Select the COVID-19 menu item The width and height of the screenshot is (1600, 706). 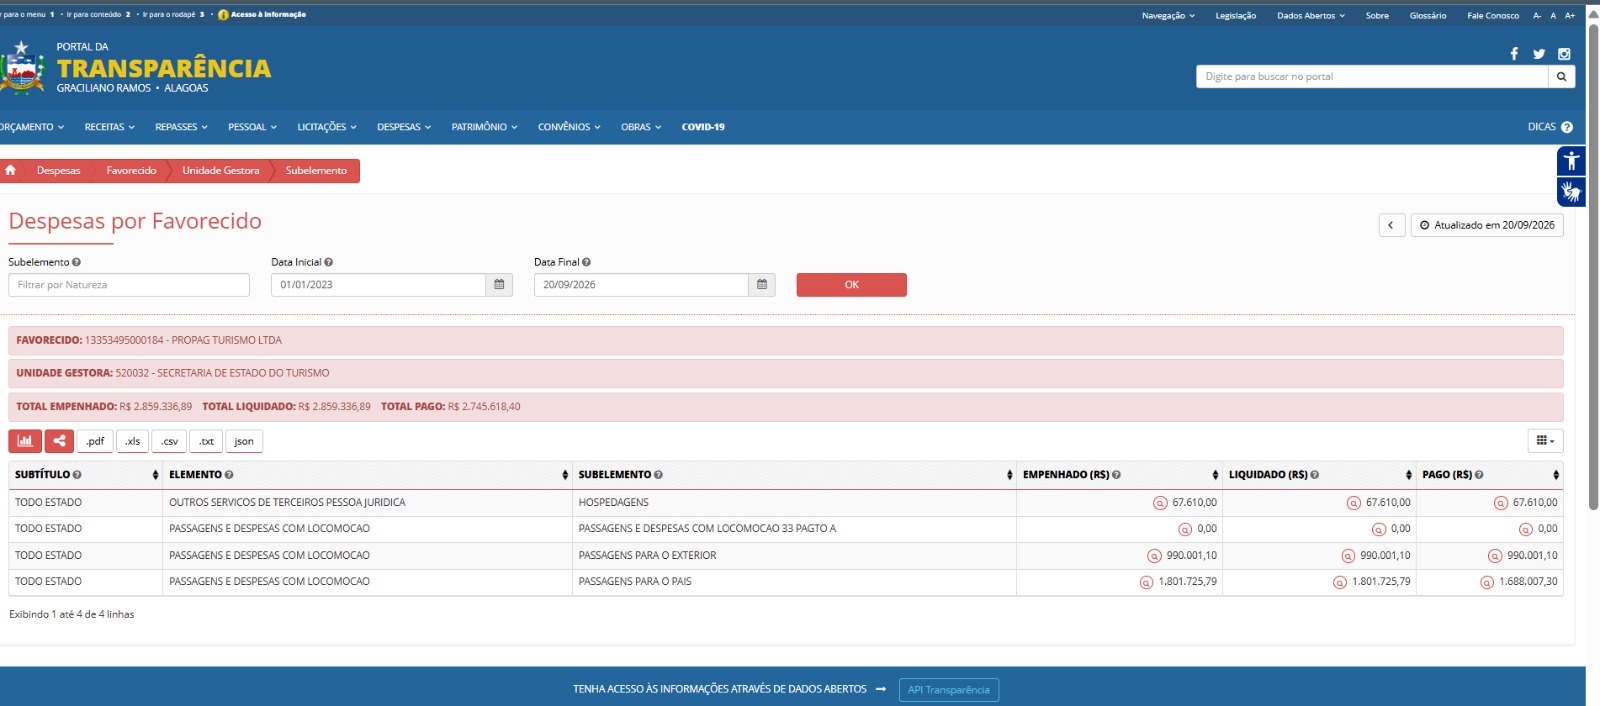703,127
